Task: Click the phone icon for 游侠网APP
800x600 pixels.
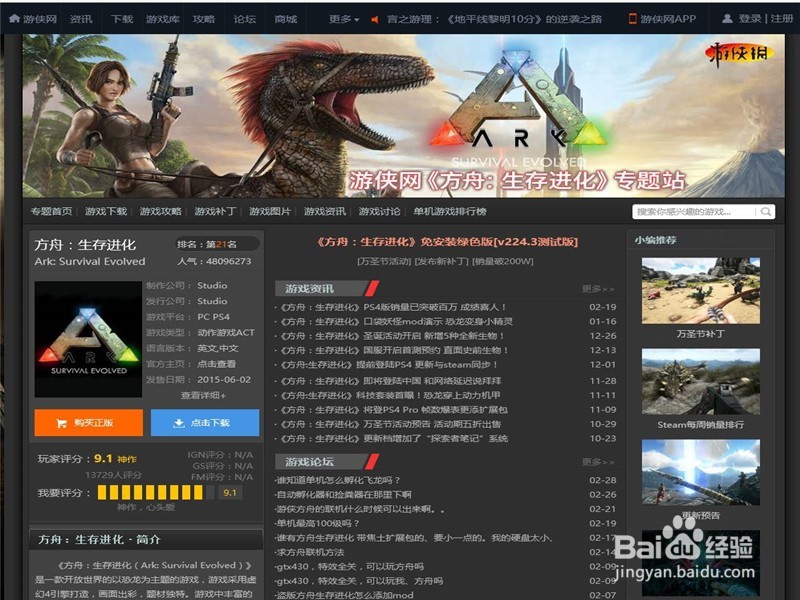Action: tap(633, 18)
